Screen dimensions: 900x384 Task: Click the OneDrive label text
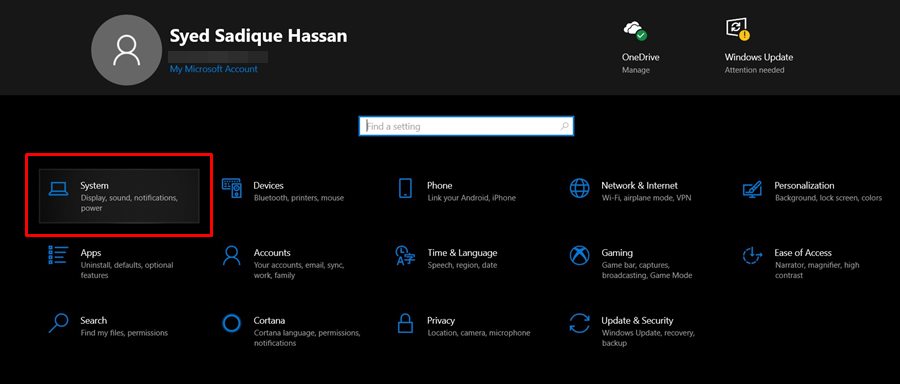click(x=641, y=57)
